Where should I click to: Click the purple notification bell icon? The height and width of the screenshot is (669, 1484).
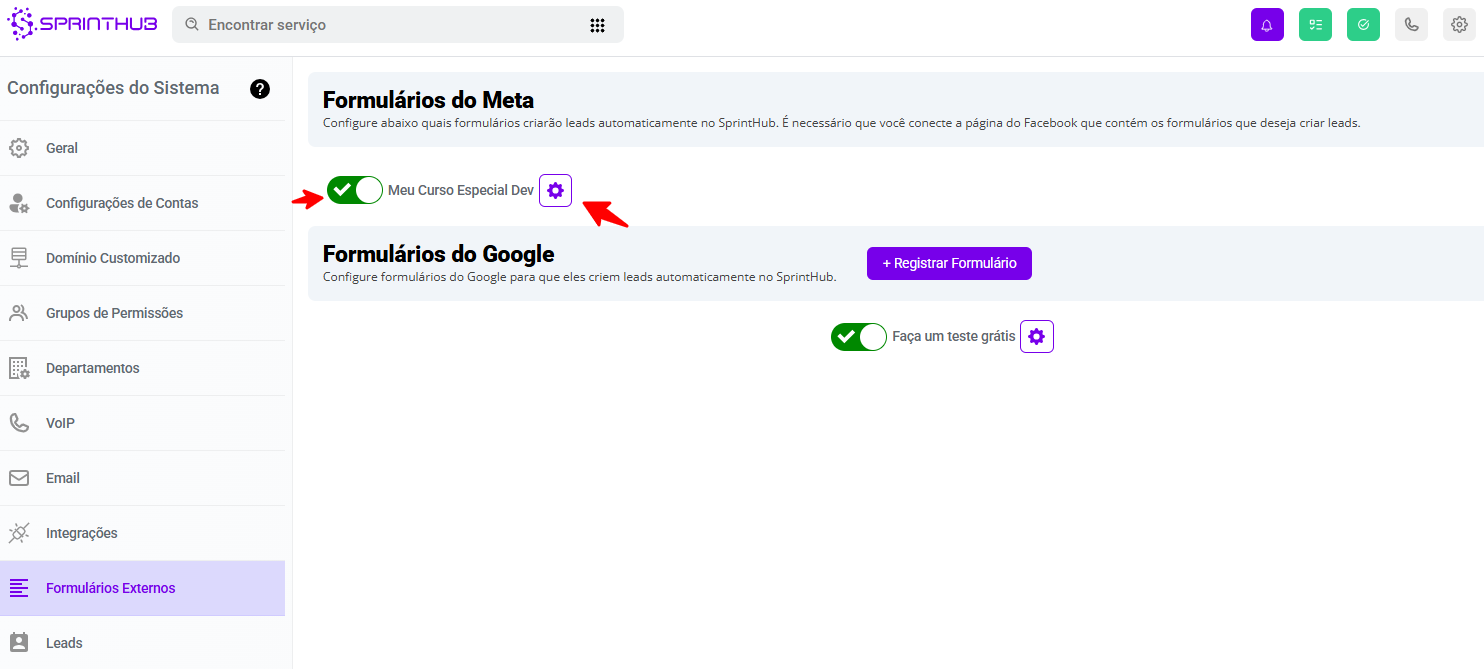pyautogui.click(x=1267, y=25)
